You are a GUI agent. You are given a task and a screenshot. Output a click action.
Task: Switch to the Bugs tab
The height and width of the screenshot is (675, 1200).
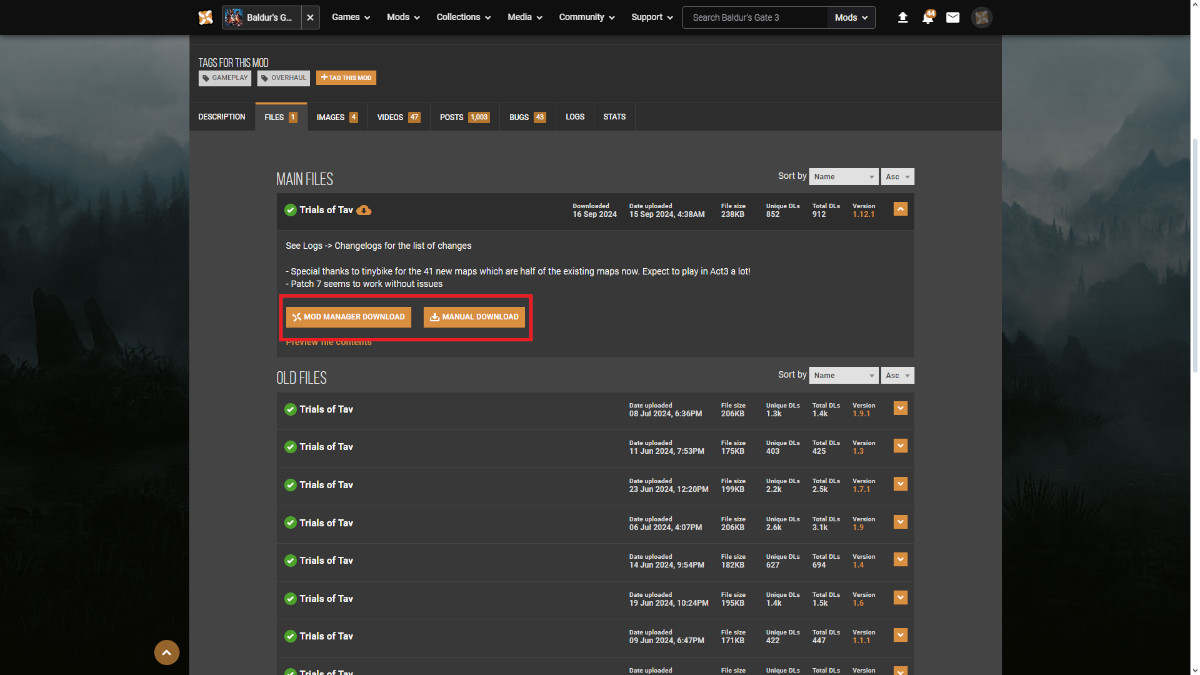point(527,117)
